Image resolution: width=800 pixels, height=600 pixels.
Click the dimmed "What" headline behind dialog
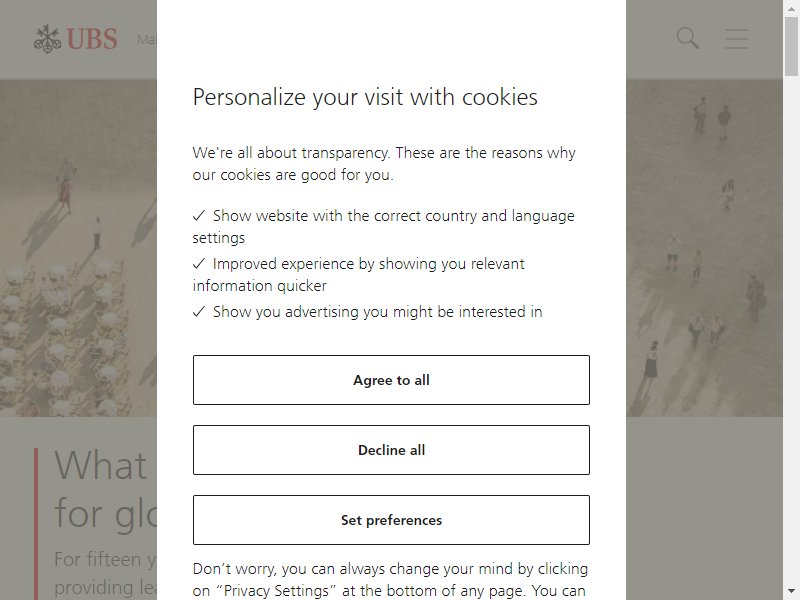click(x=101, y=466)
